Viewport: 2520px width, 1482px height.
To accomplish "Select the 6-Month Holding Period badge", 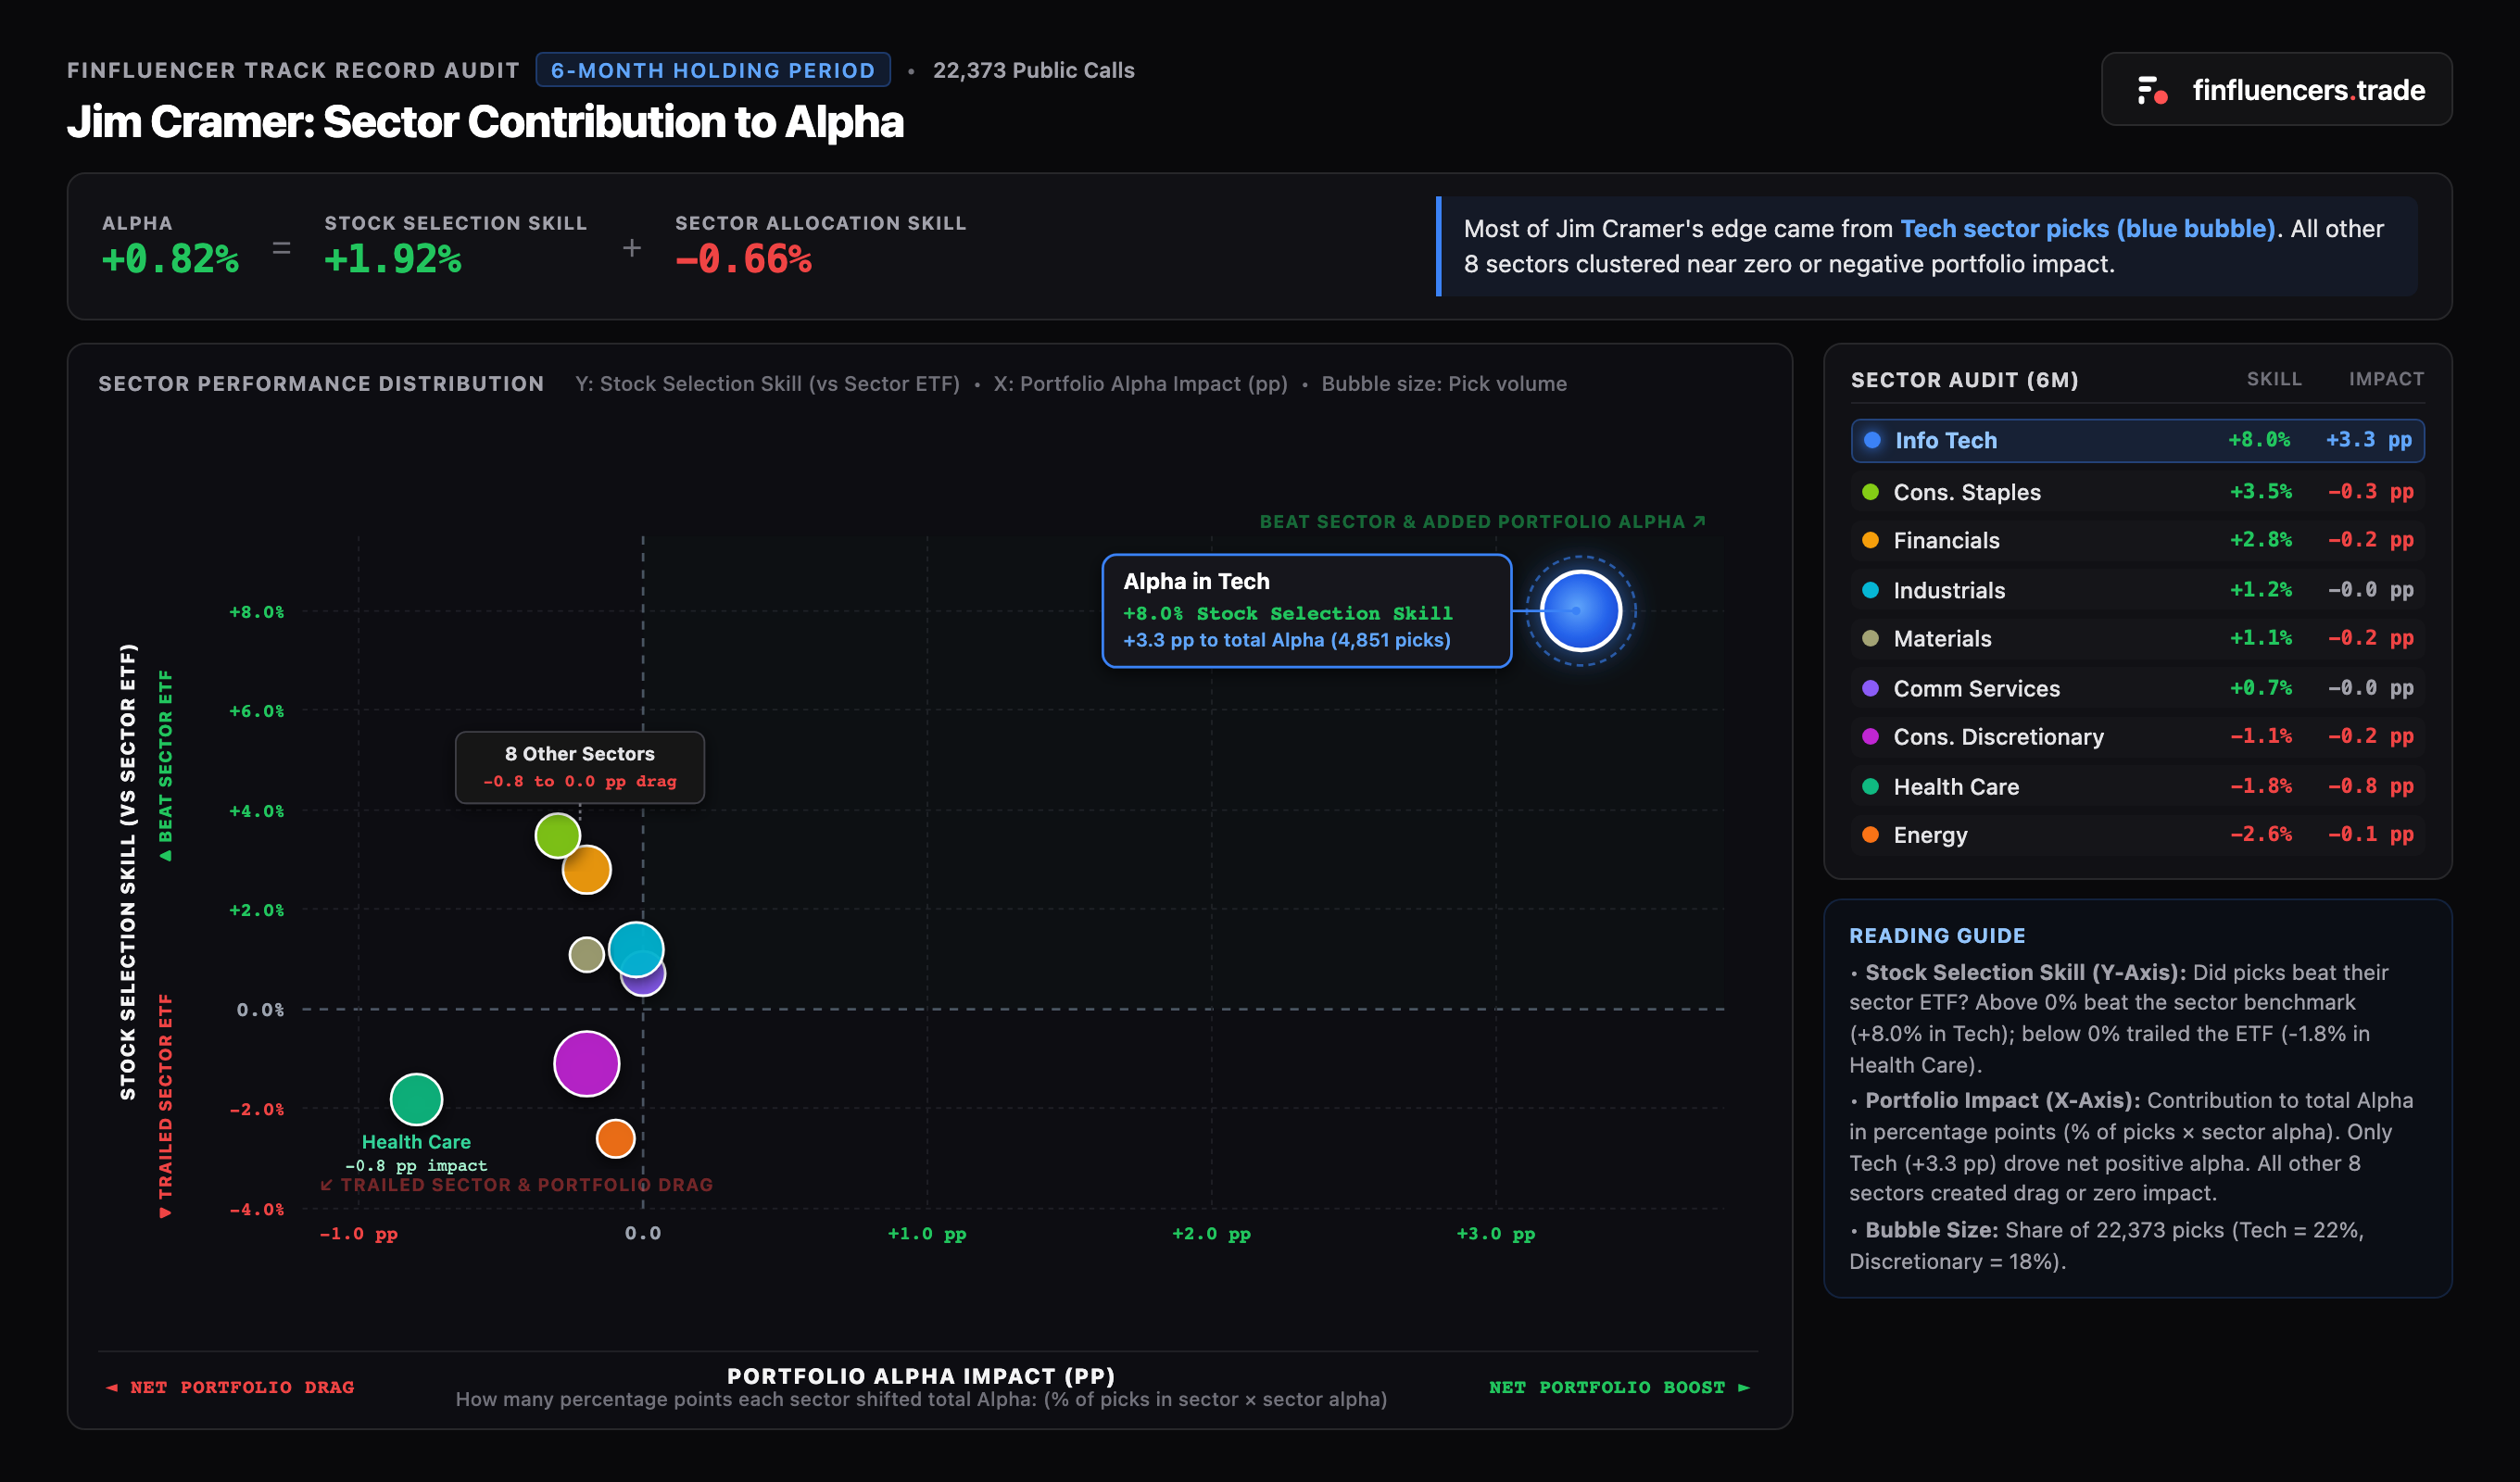I will 713,70.
